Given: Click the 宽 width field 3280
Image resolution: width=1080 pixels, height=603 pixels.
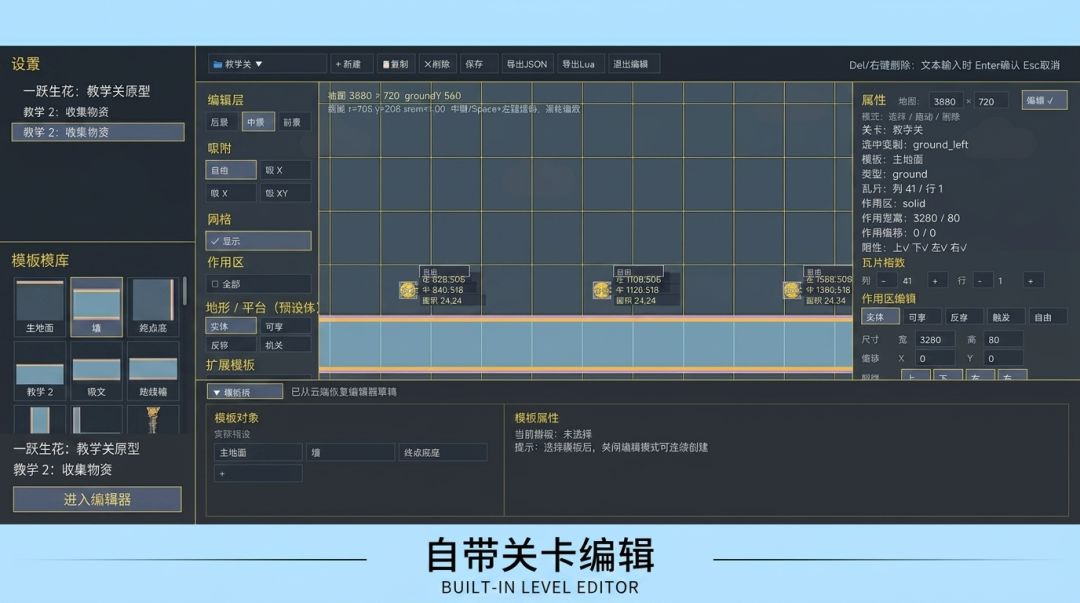Looking at the screenshot, I should (935, 339).
